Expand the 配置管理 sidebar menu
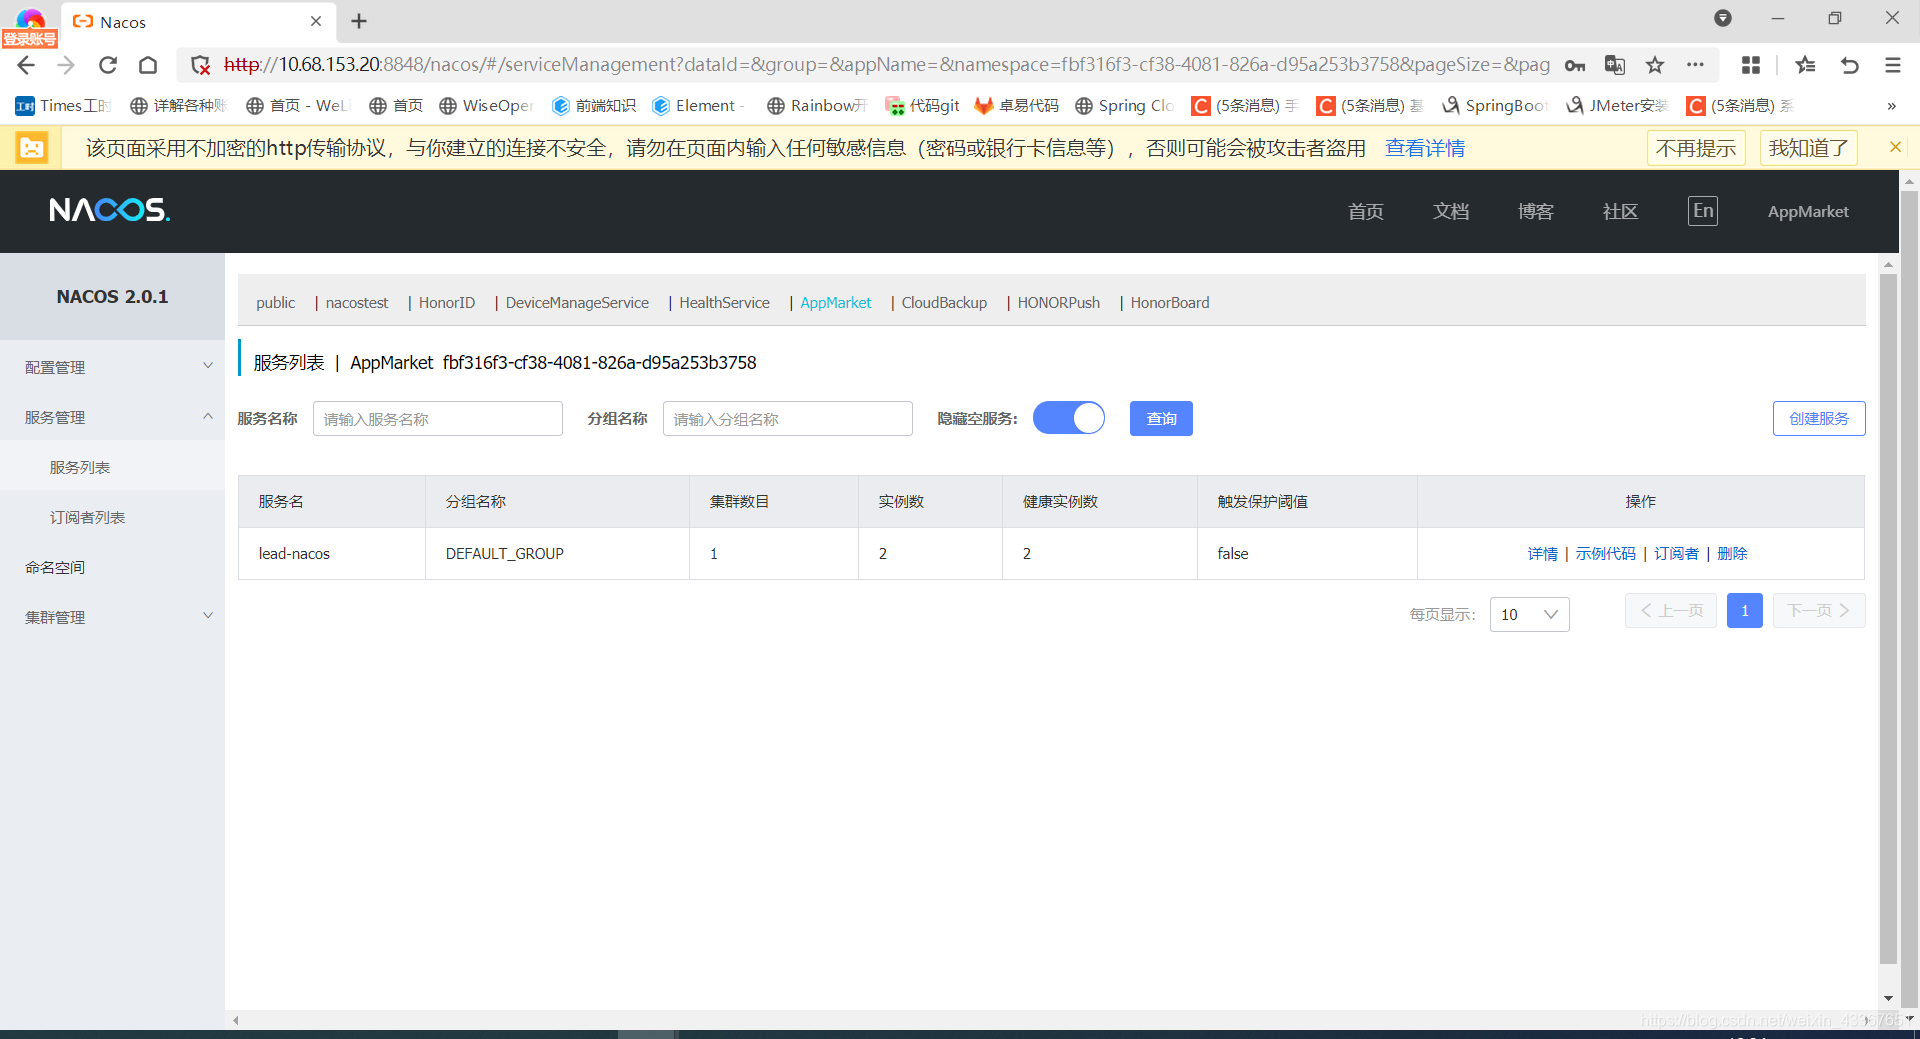Image resolution: width=1920 pixels, height=1039 pixels. [112, 367]
